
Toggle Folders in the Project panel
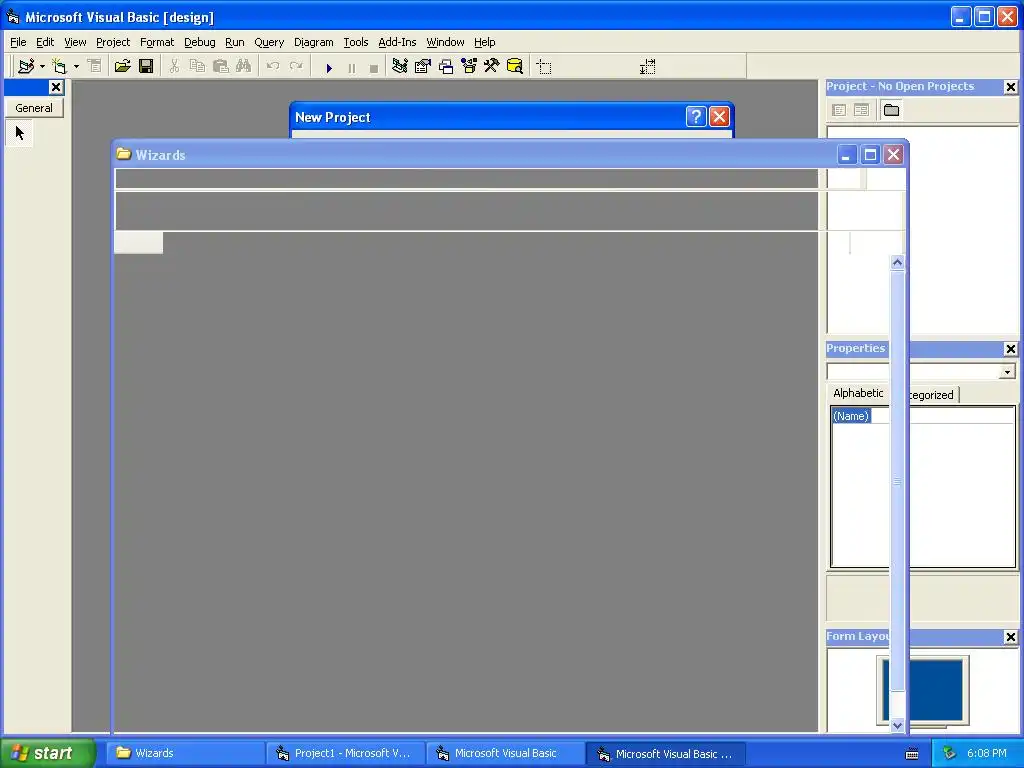pyautogui.click(x=891, y=110)
